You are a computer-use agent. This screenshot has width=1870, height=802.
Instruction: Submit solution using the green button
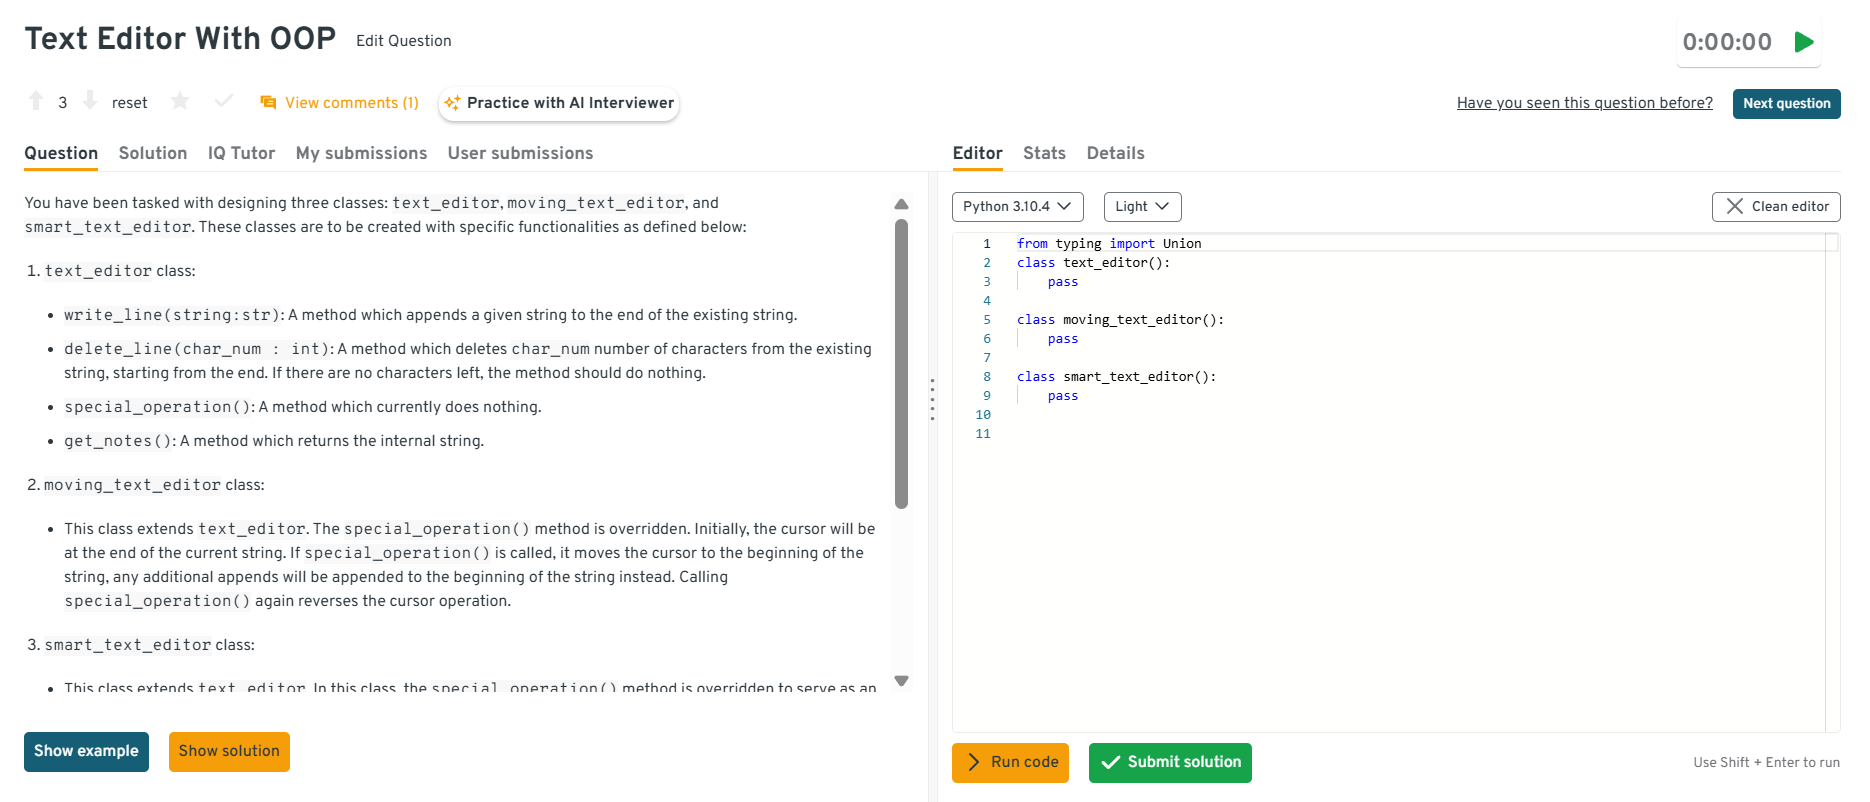[x=1170, y=762]
